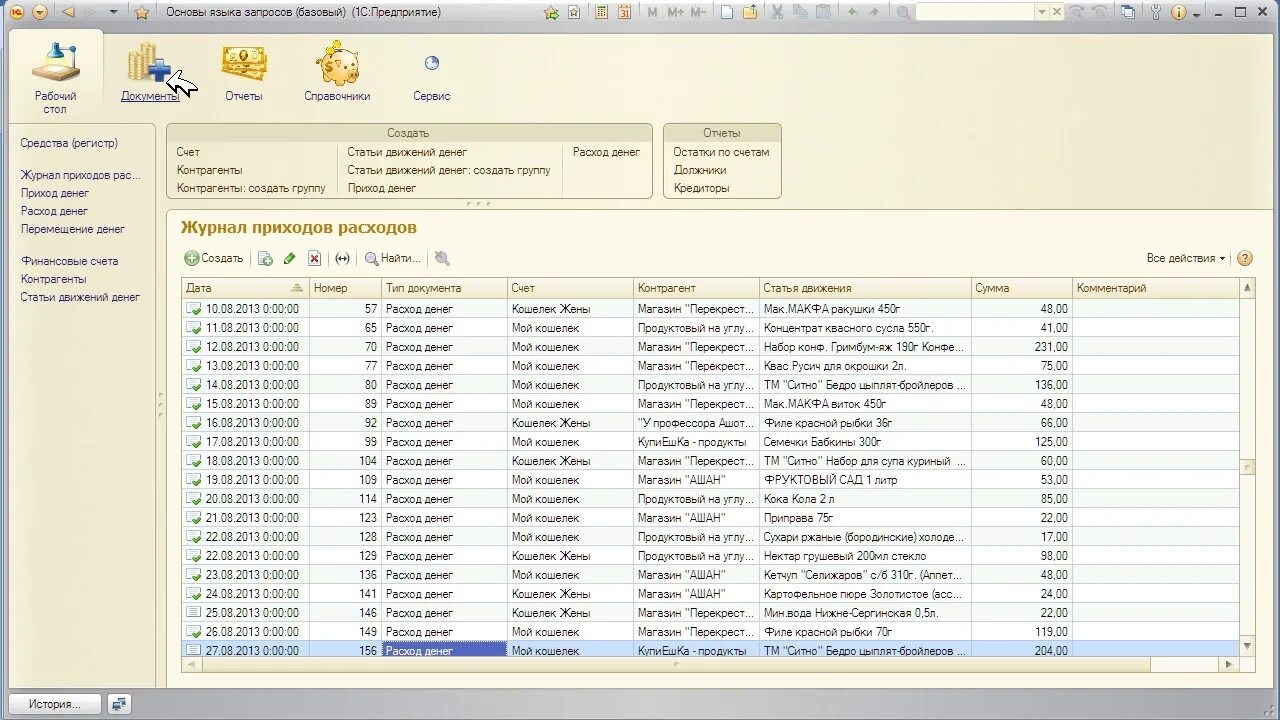Open the Документы section
Screen dimensions: 1280x720
pos(150,73)
